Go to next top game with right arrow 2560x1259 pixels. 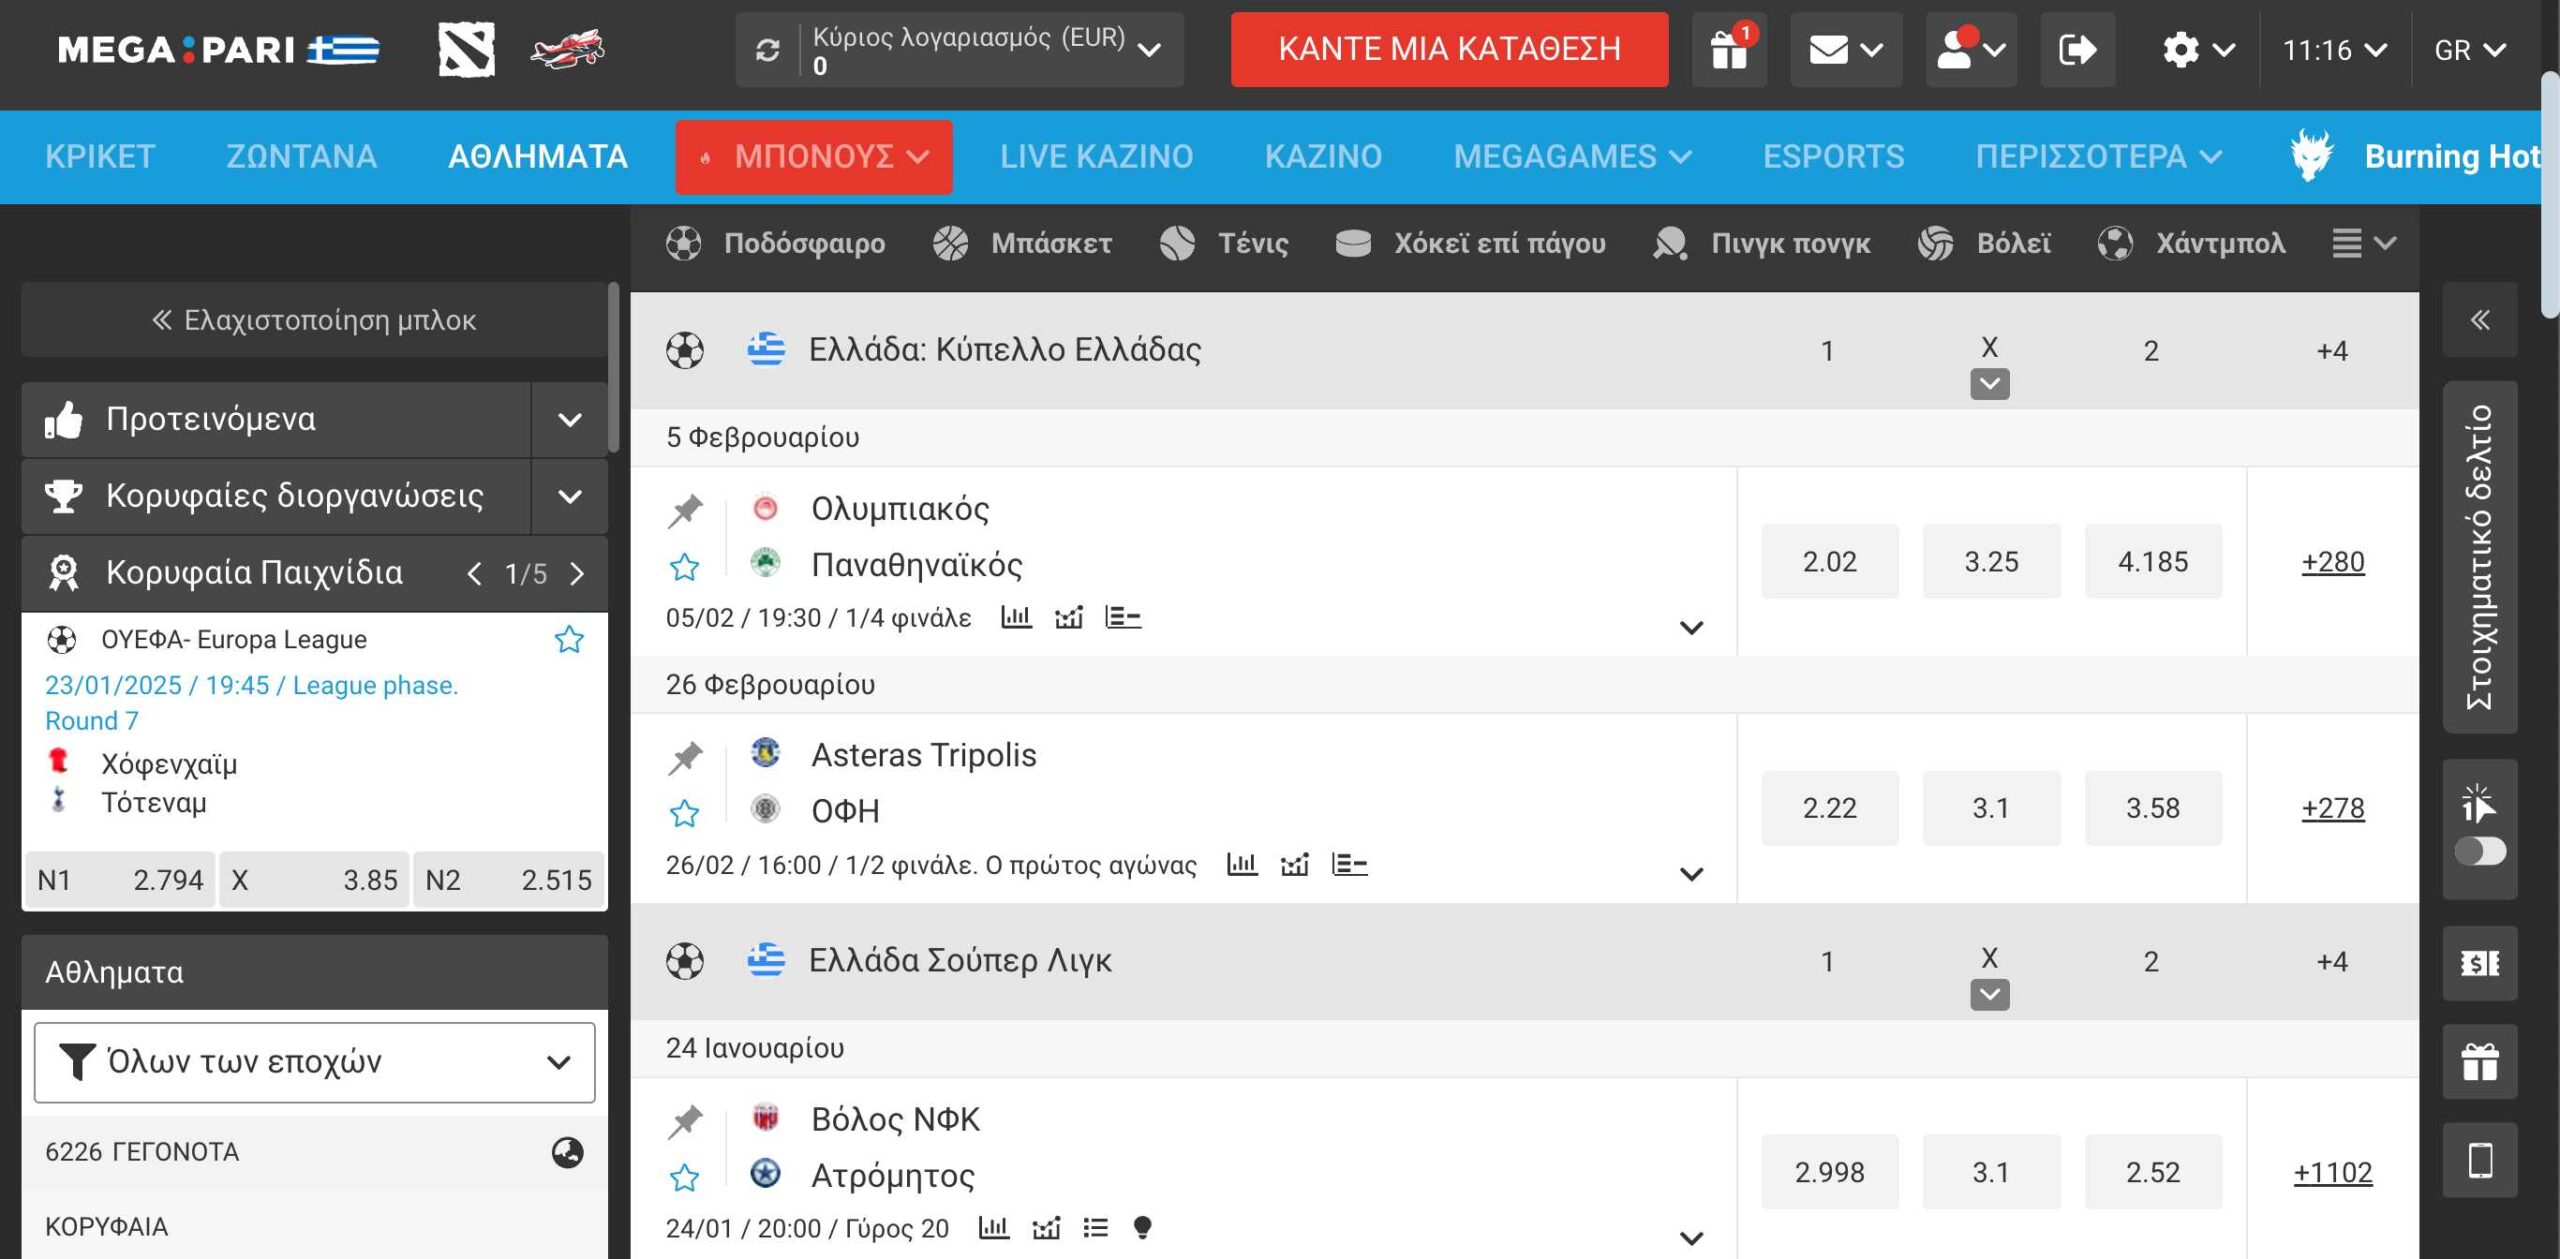[577, 574]
